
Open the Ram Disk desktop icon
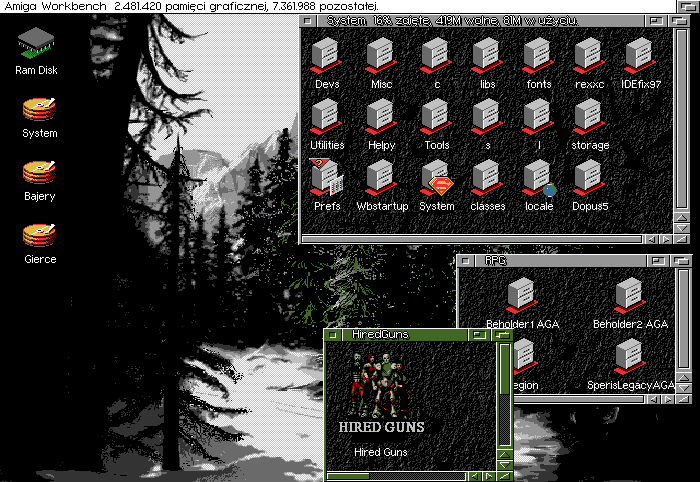[36, 50]
